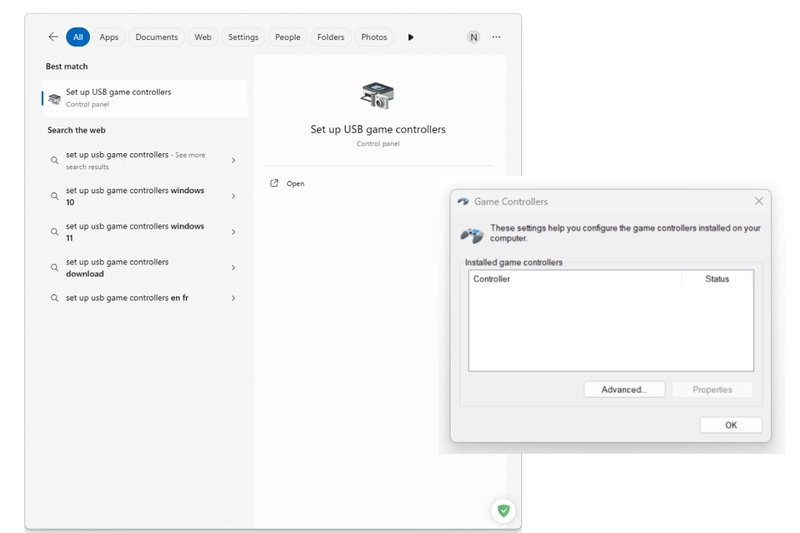Click the search icon beside 'download' suggestion
Screen dimensions: 800x533
[x=54, y=267]
